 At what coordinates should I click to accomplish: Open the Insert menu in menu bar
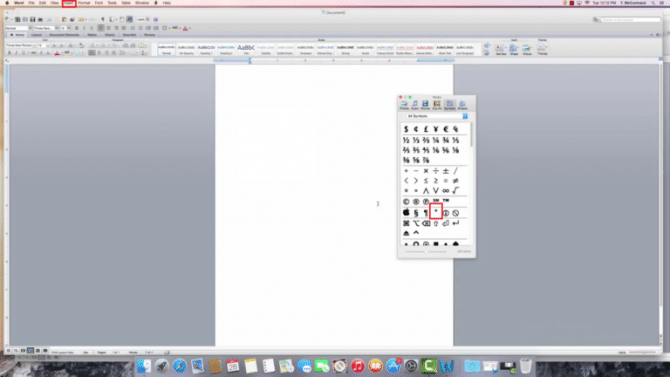click(68, 3)
